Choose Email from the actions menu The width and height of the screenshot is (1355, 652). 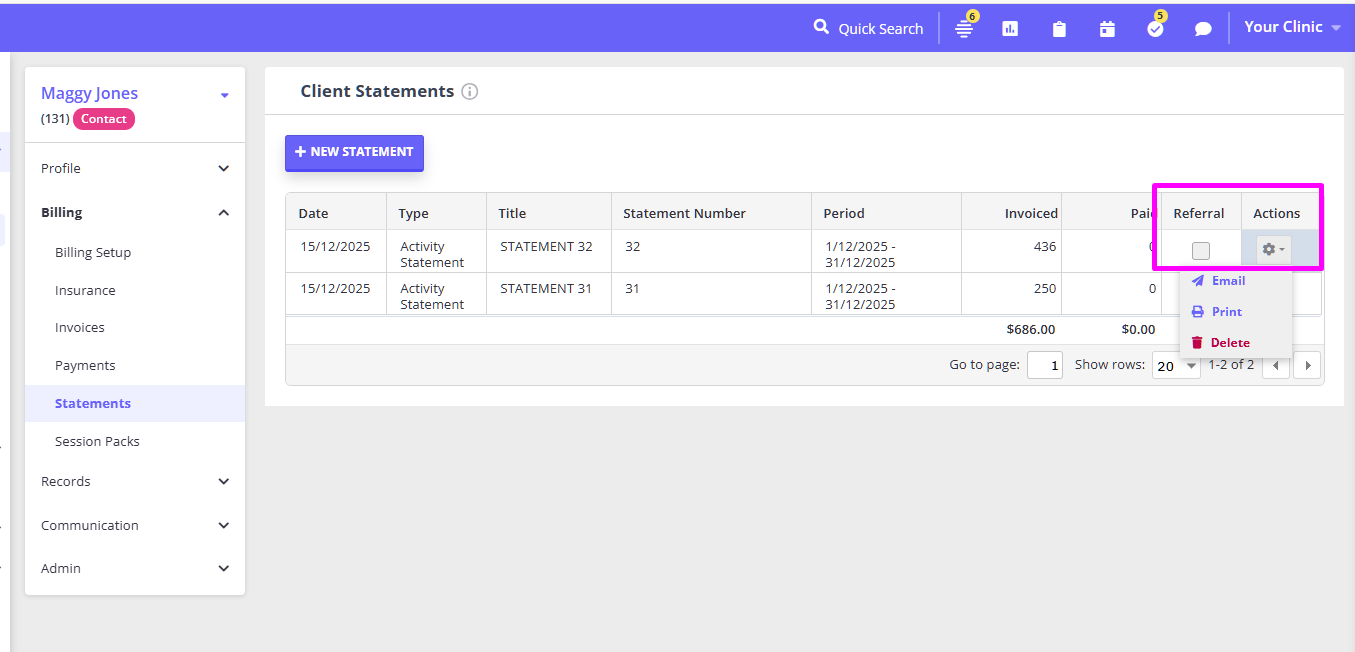[1227, 281]
